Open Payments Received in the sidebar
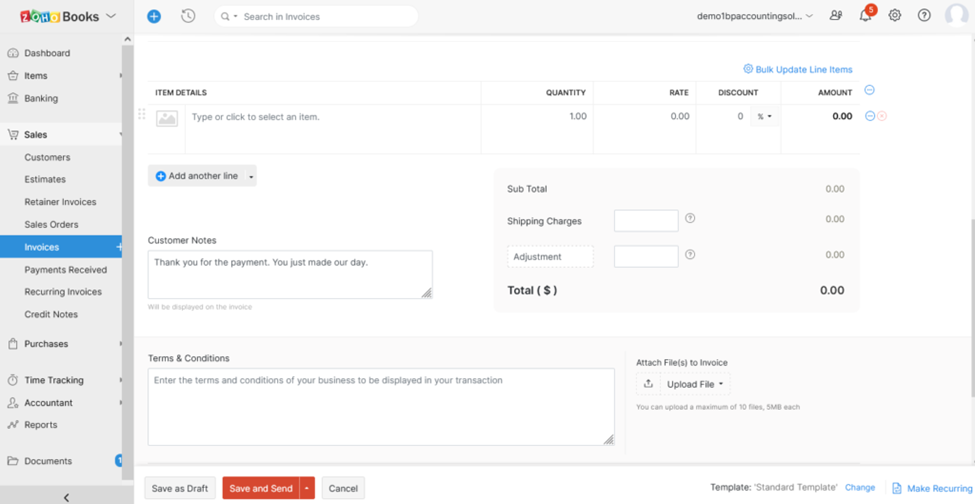 point(66,270)
